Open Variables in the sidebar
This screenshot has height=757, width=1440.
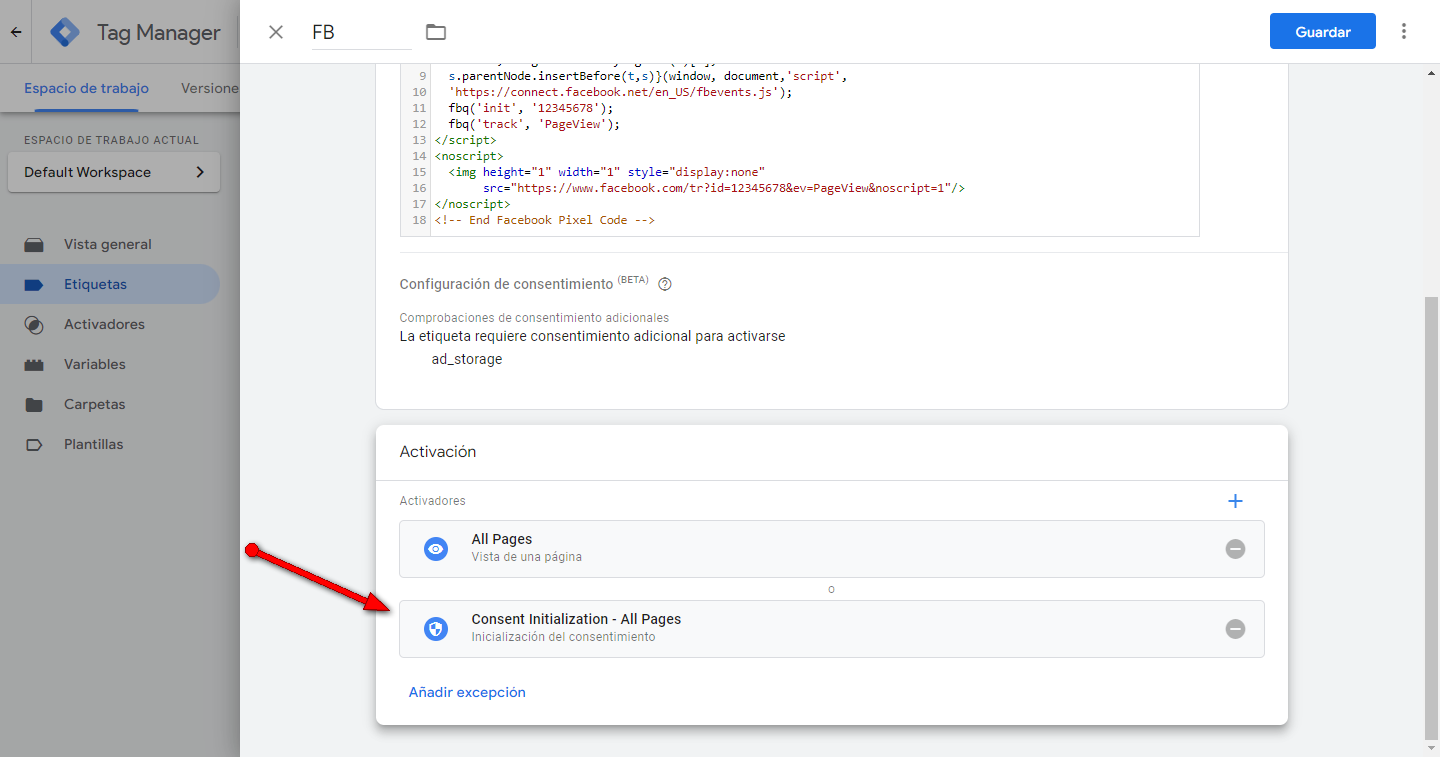95,364
